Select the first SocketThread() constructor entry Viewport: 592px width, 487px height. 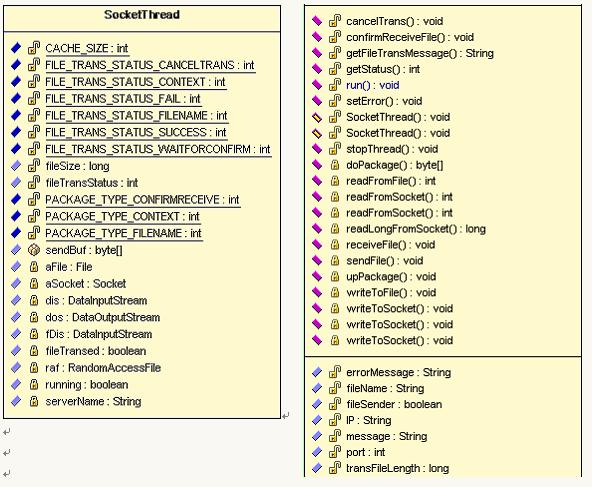398,117
